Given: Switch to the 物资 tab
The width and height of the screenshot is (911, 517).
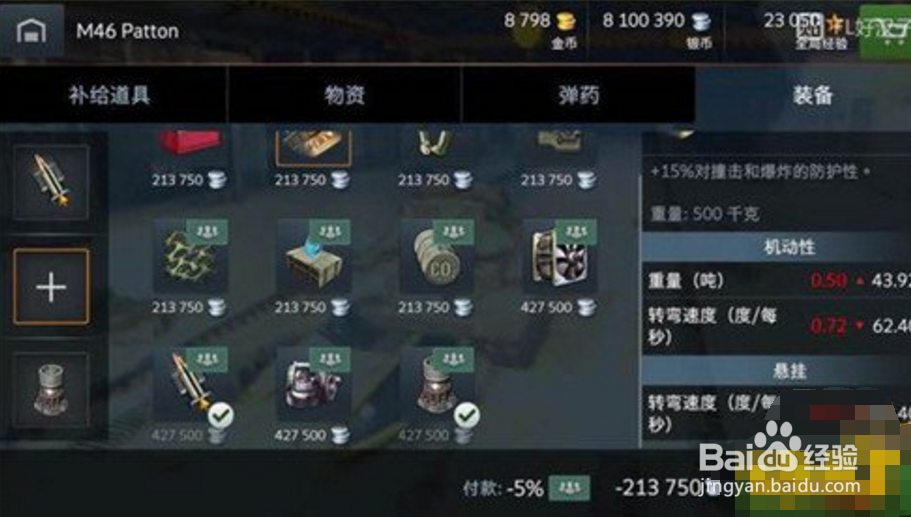Looking at the screenshot, I should [x=345, y=95].
